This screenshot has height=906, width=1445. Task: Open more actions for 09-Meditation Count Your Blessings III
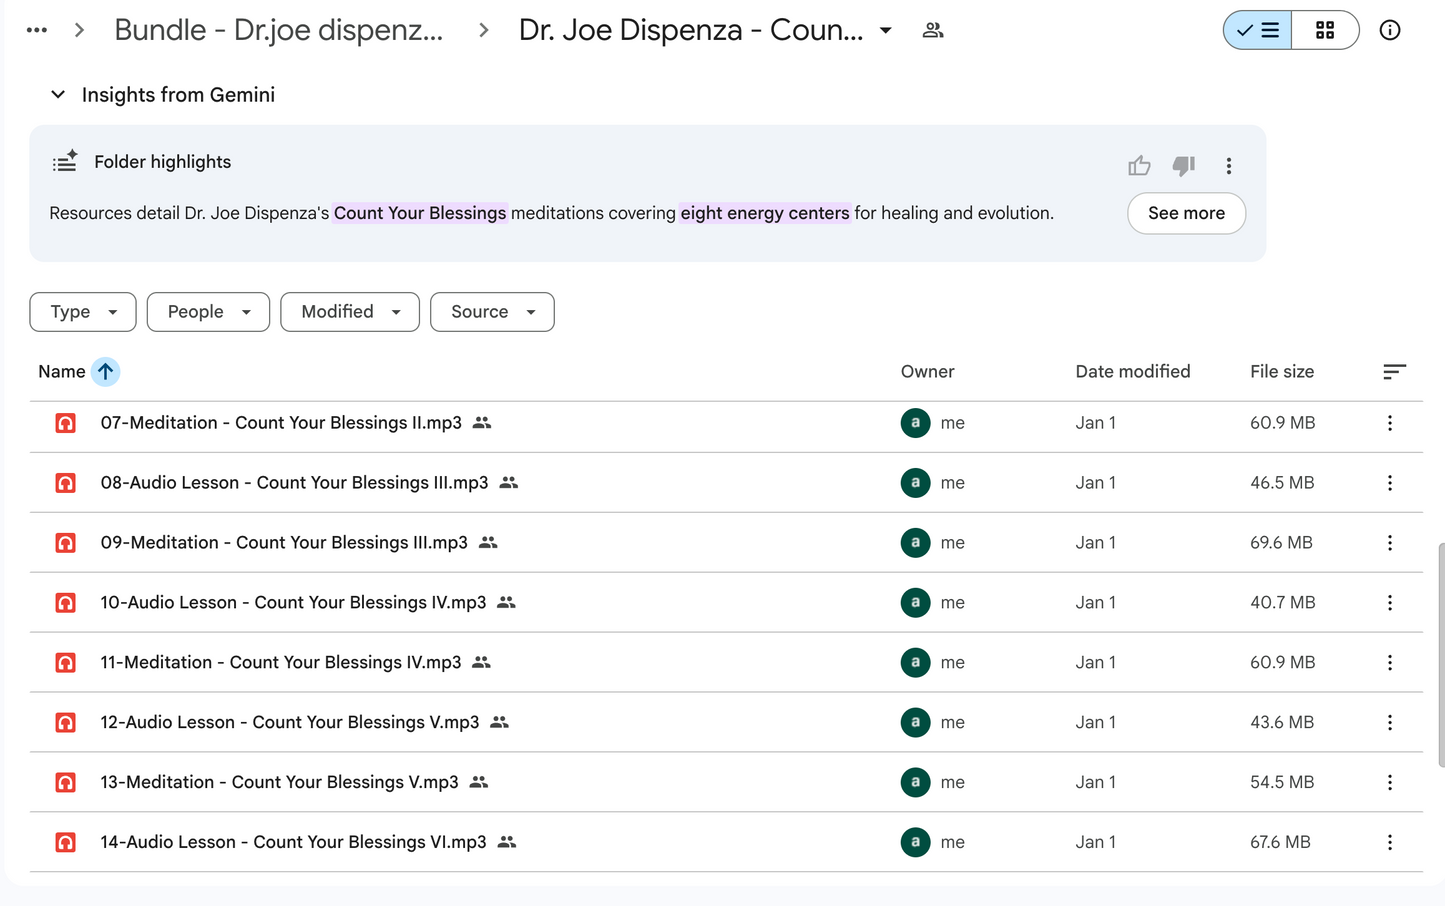pos(1390,543)
